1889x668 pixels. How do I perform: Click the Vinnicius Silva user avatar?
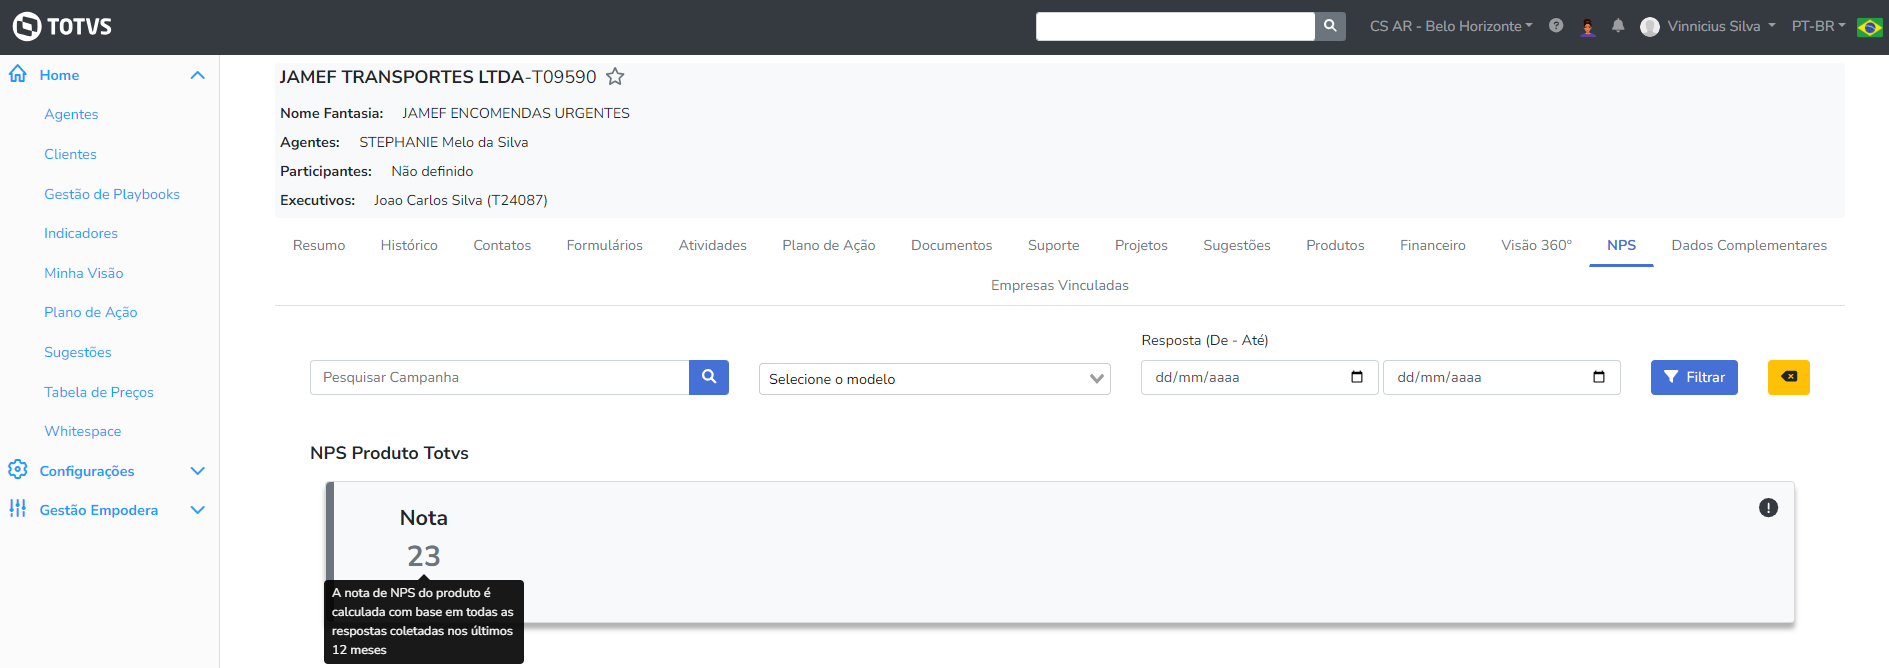click(1650, 27)
